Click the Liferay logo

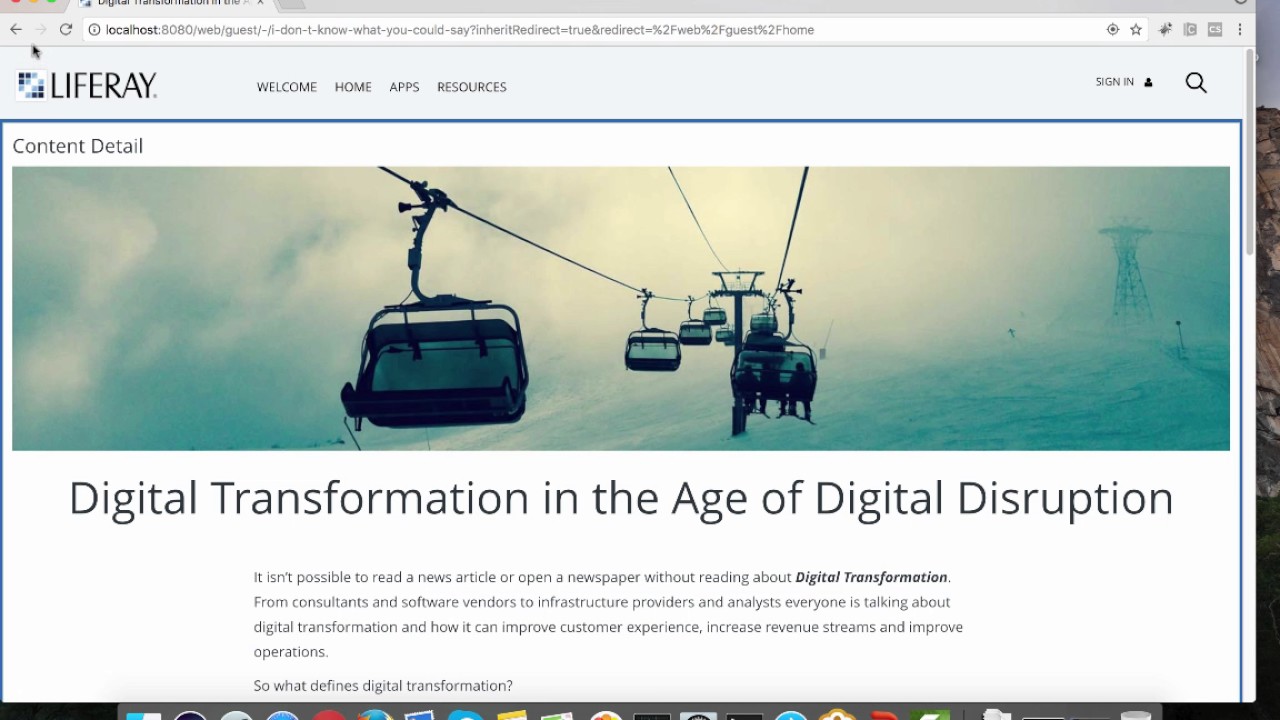pos(87,86)
